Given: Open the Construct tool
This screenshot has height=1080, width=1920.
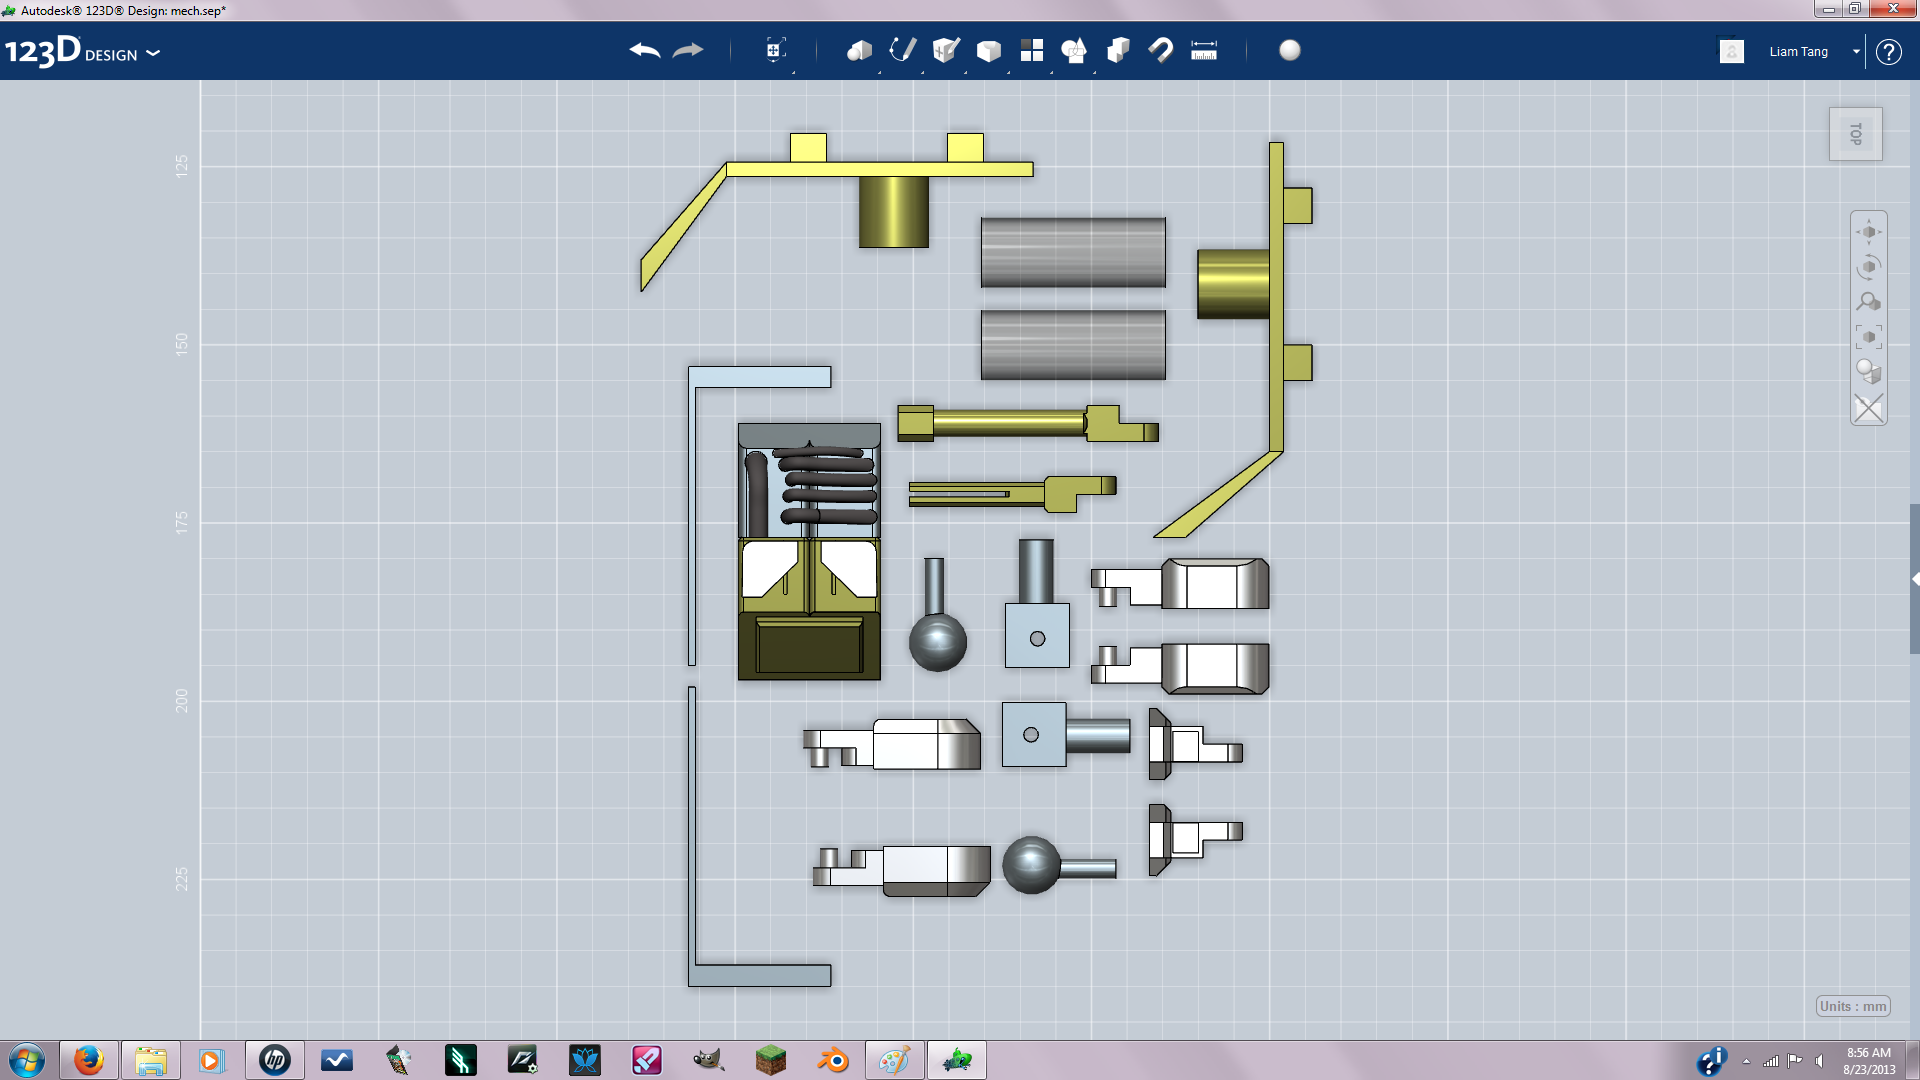Looking at the screenshot, I should pos(945,50).
